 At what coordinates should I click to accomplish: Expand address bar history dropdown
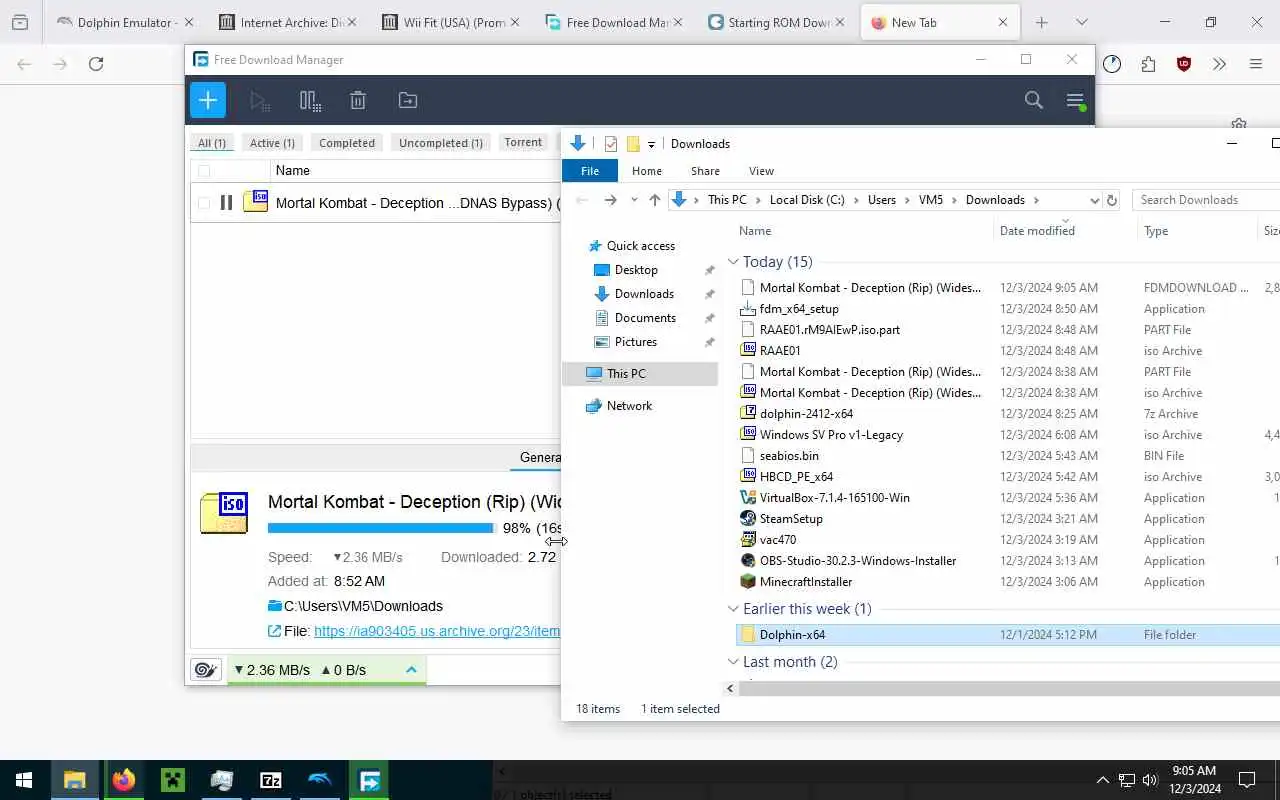click(1094, 200)
